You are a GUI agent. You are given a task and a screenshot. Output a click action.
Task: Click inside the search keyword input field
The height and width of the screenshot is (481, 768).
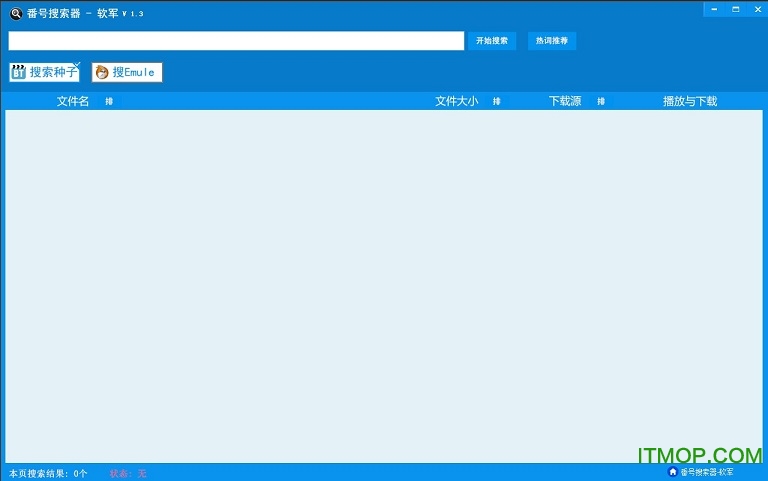[236, 41]
